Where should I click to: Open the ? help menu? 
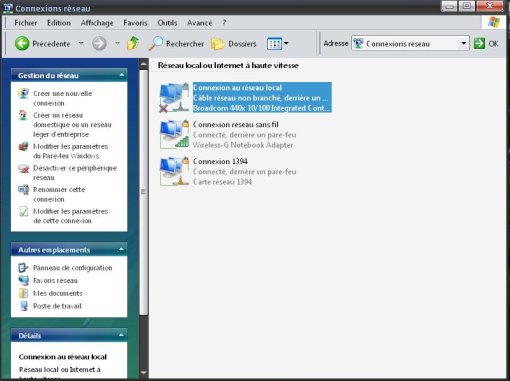[x=224, y=23]
